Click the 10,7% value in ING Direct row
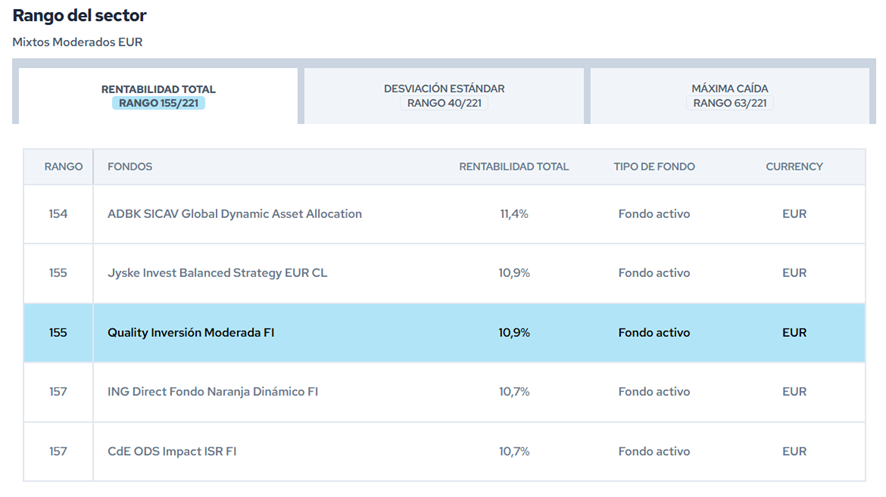The width and height of the screenshot is (886, 497). [514, 391]
